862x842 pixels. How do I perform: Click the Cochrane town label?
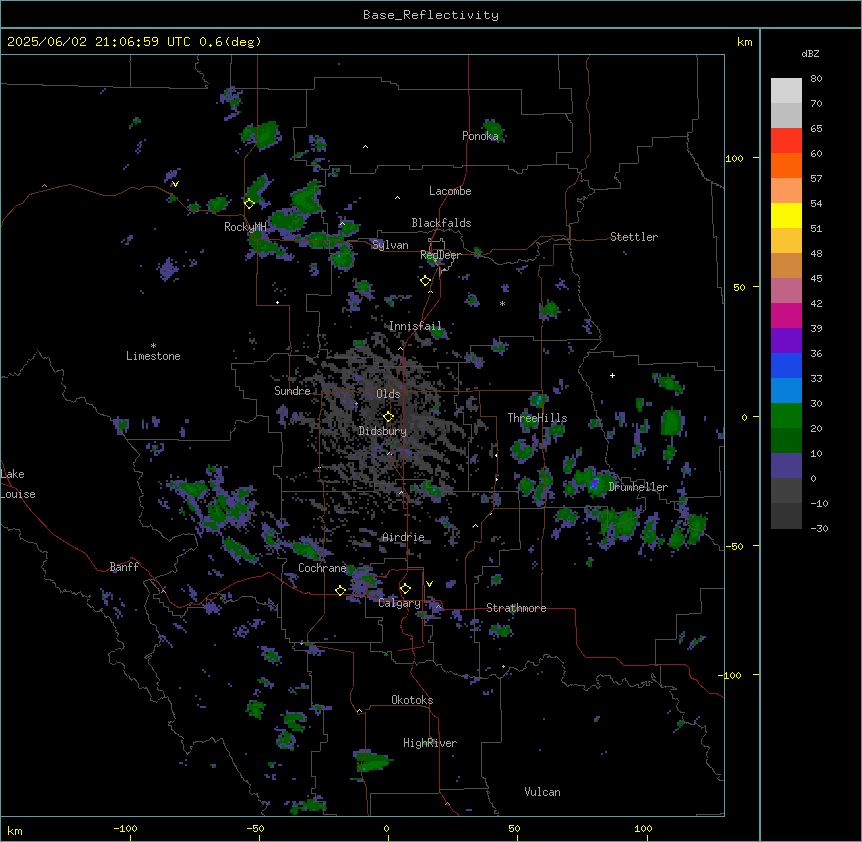tap(322, 568)
